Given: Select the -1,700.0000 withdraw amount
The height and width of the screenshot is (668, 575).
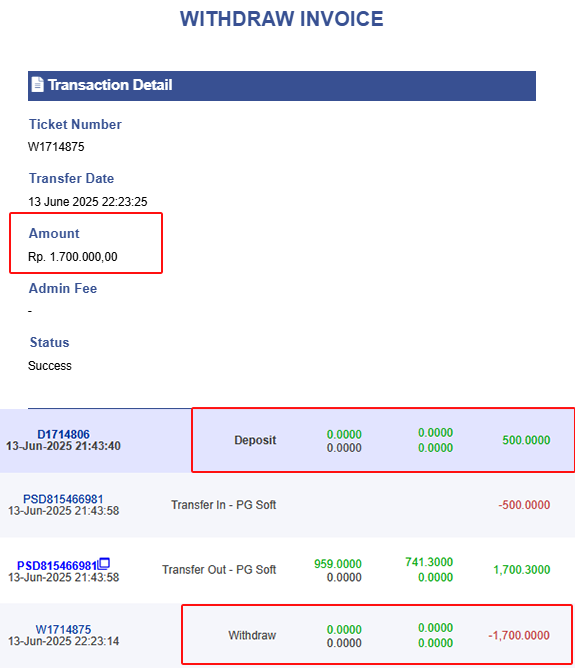Looking at the screenshot, I should pos(519,635).
